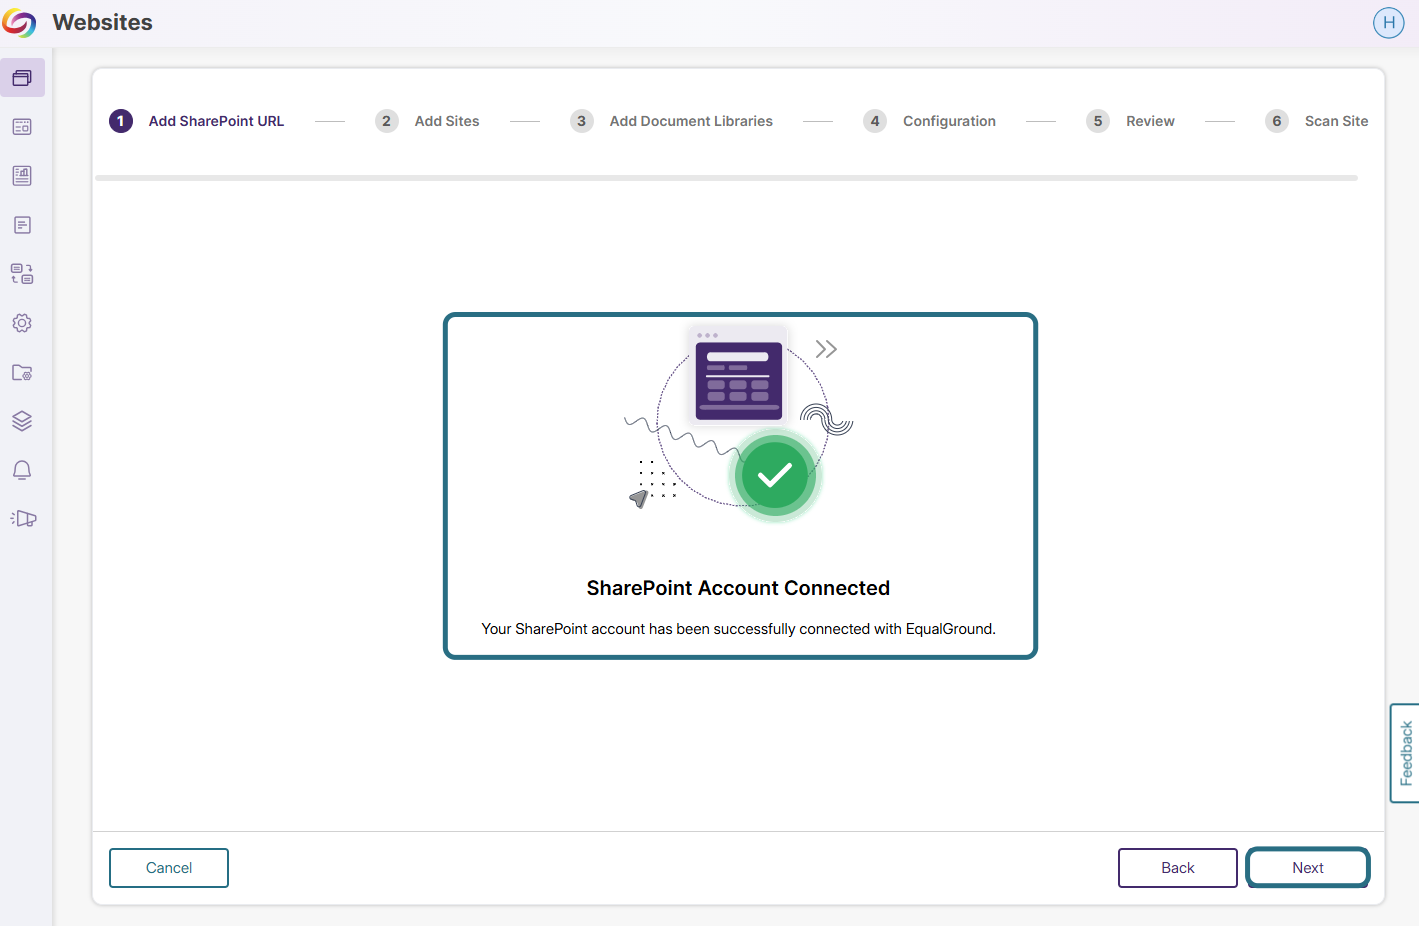Select step 1 Add SharePoint URL

pos(197,121)
